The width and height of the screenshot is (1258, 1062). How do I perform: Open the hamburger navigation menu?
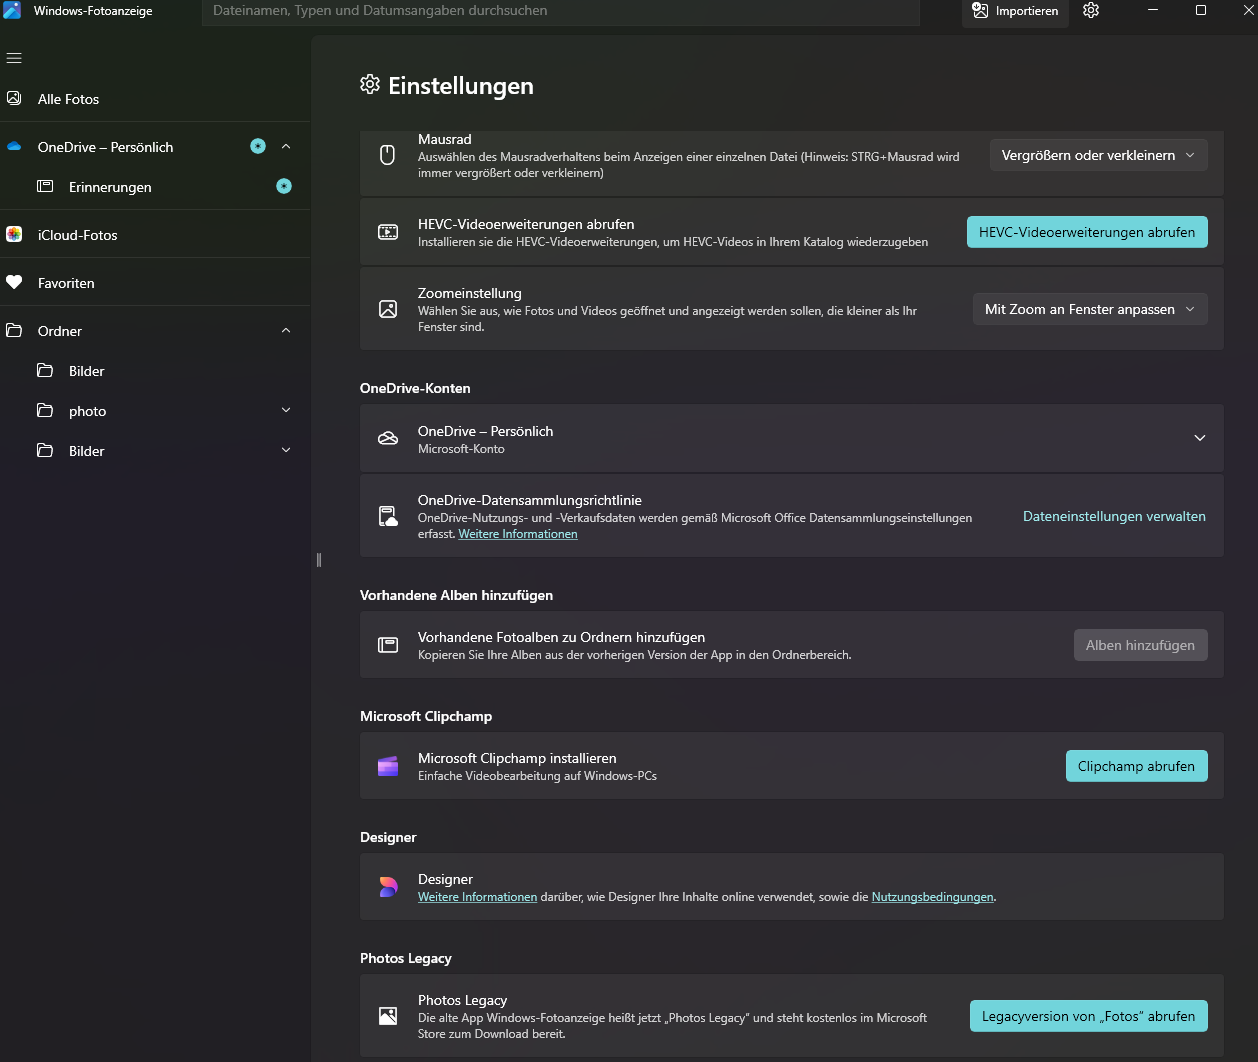pyautogui.click(x=14, y=58)
